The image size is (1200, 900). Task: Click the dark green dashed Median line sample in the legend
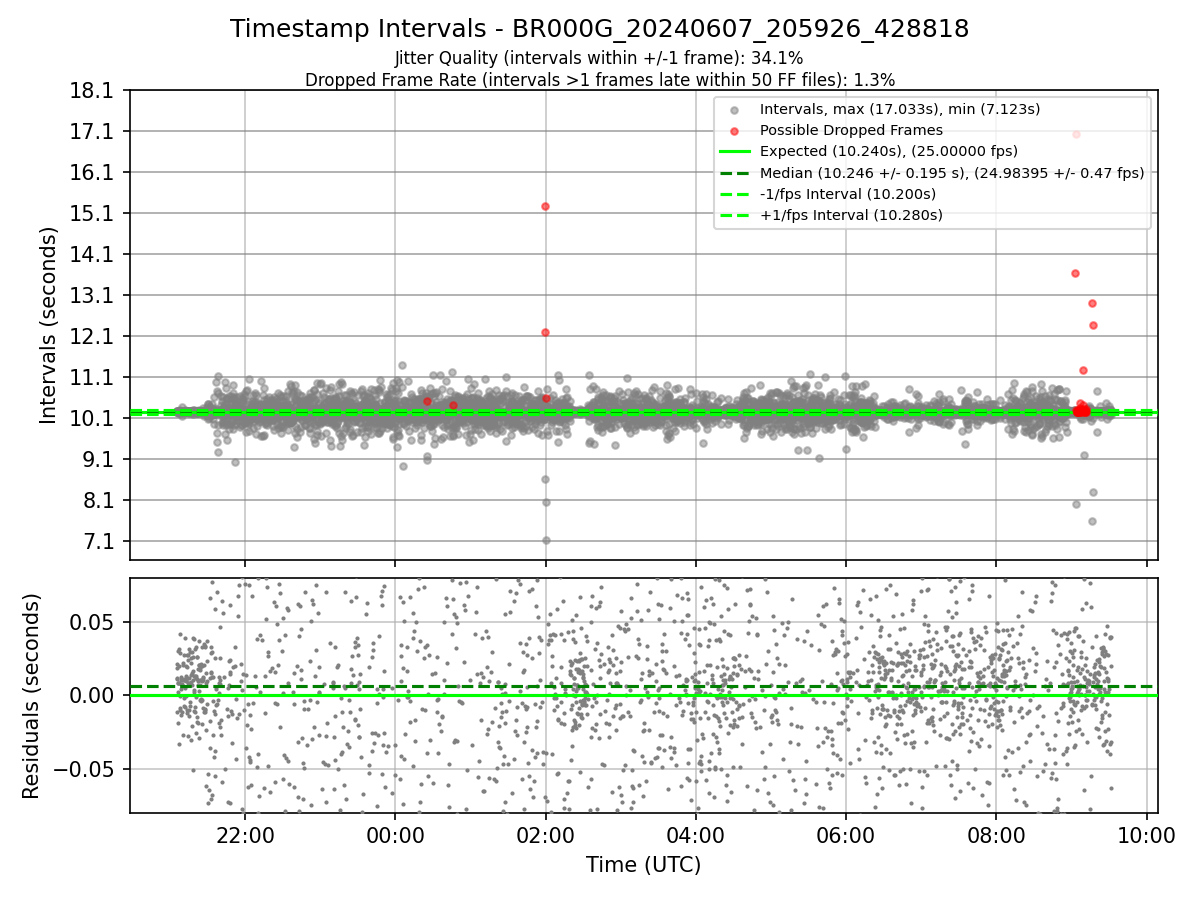pos(735,173)
